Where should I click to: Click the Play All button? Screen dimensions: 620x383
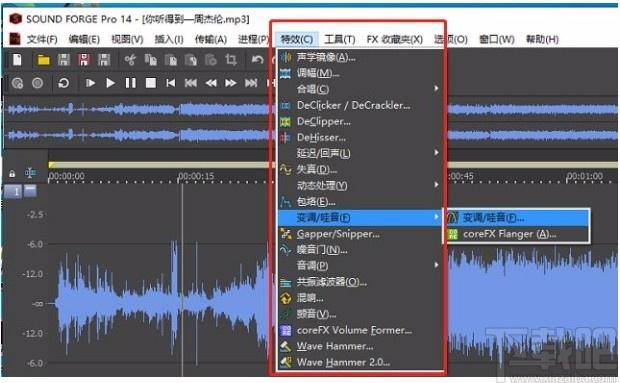click(91, 83)
